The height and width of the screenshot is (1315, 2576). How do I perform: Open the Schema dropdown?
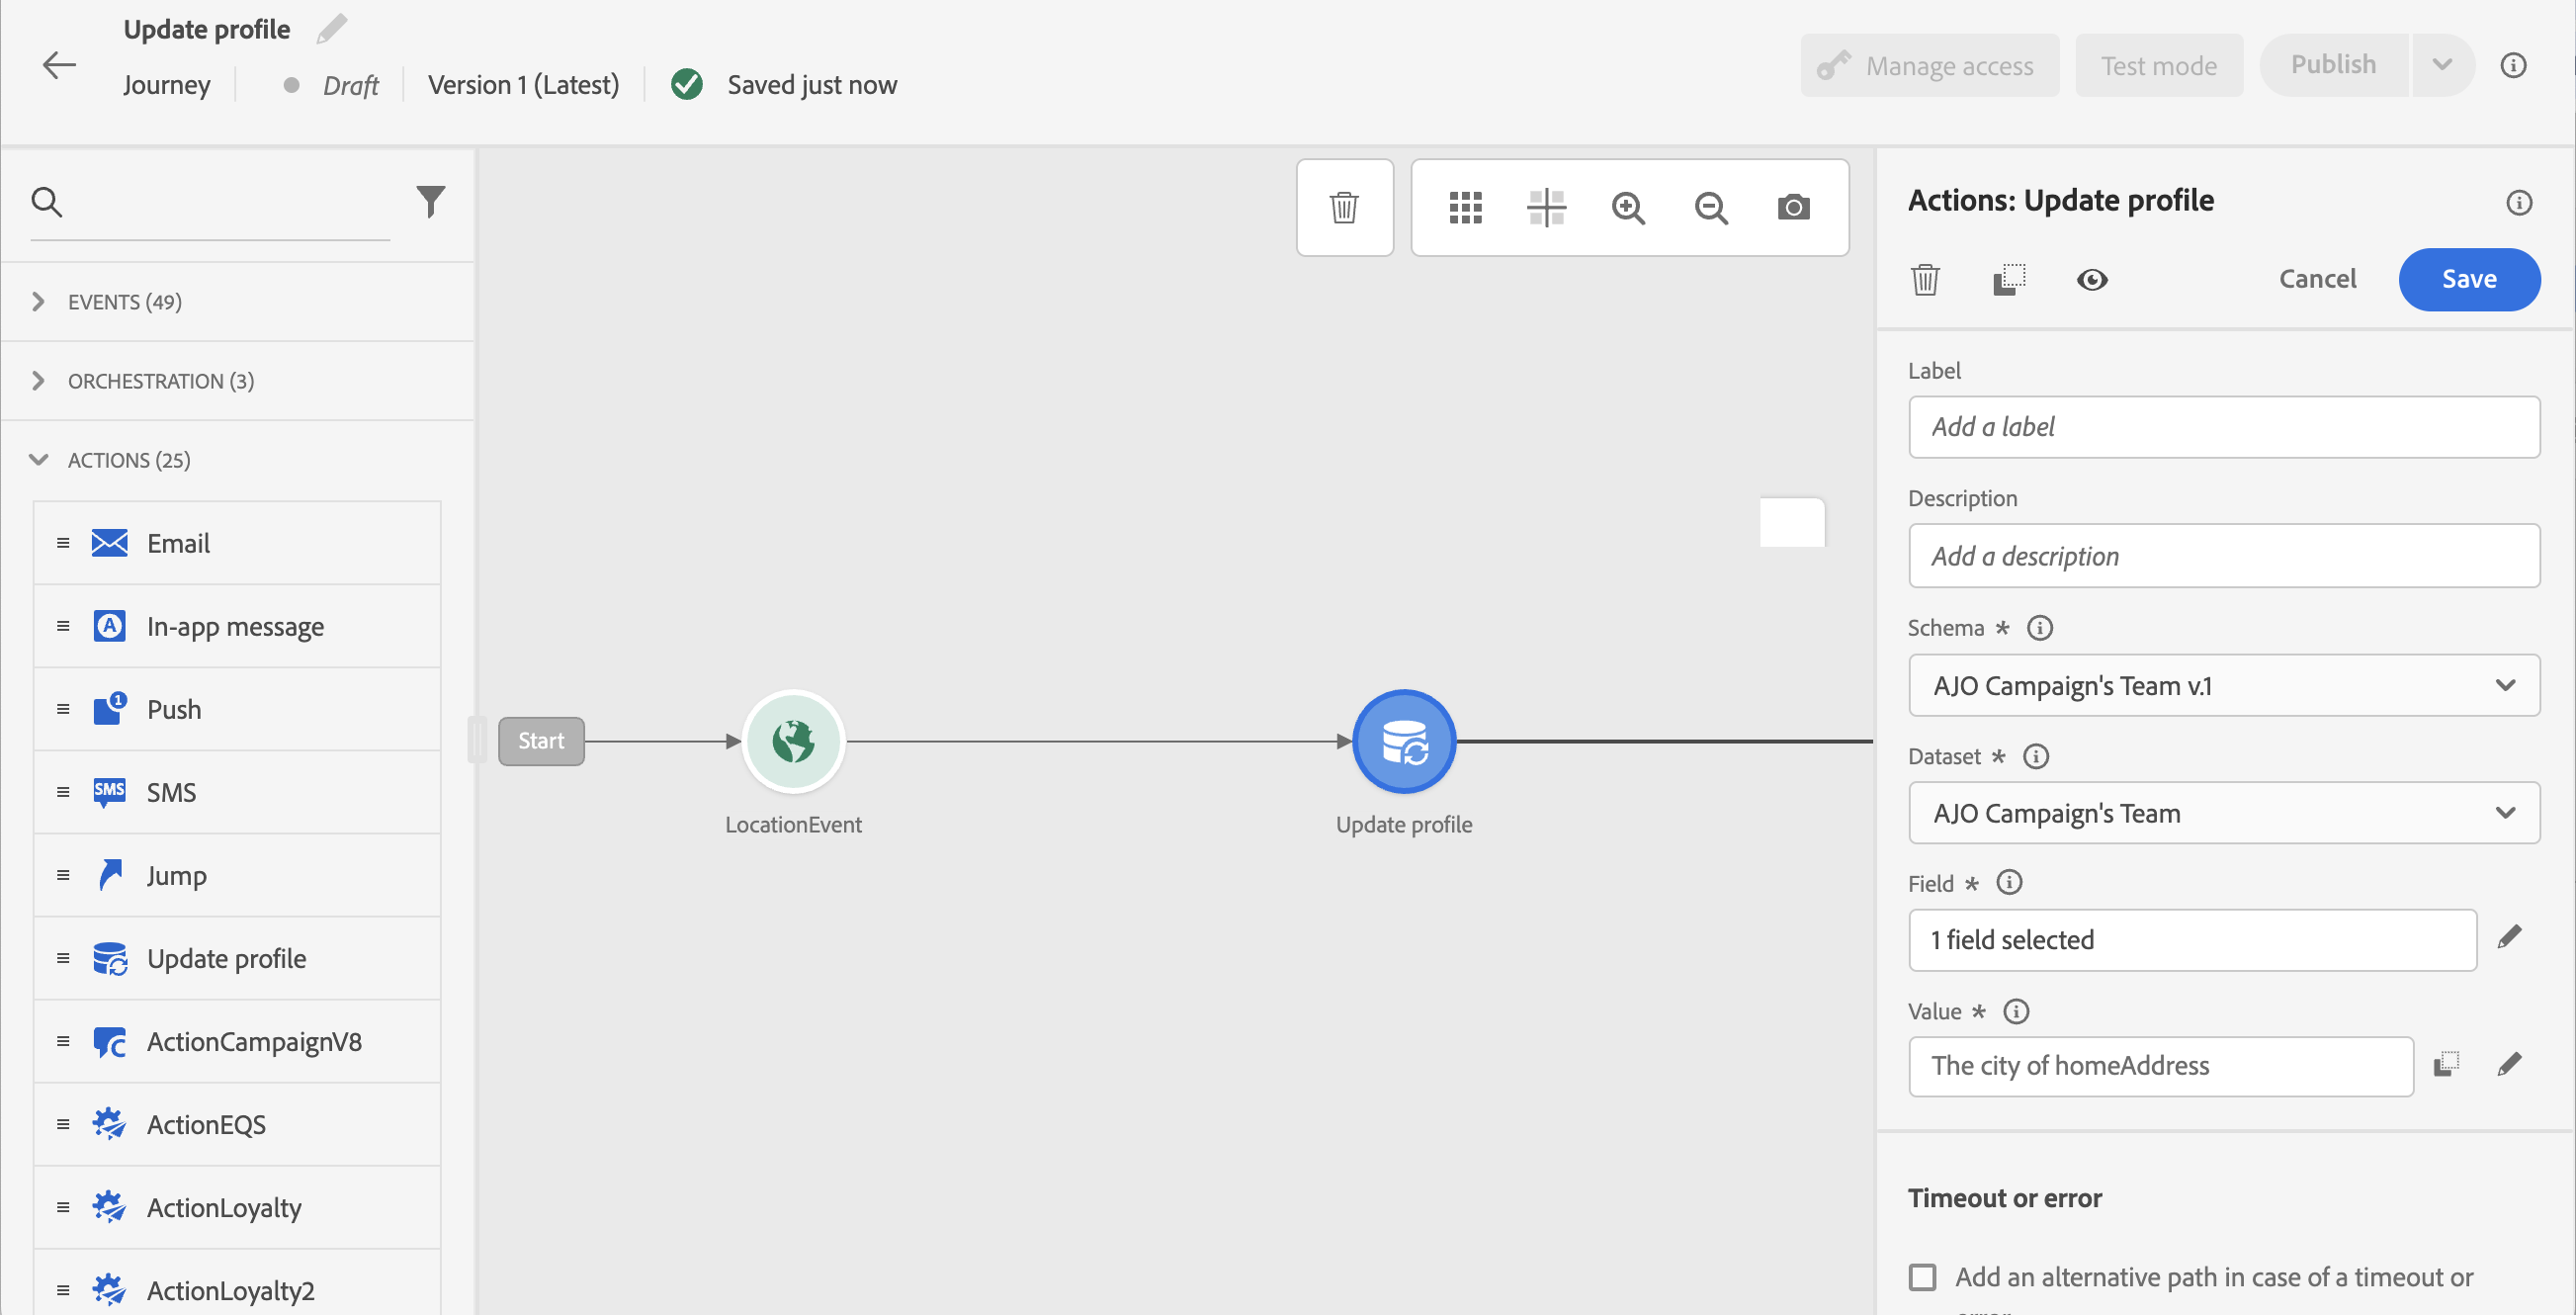(2223, 686)
